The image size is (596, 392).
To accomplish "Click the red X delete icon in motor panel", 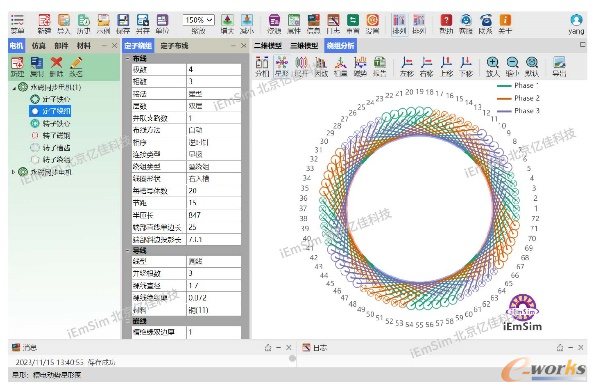I will coord(56,66).
